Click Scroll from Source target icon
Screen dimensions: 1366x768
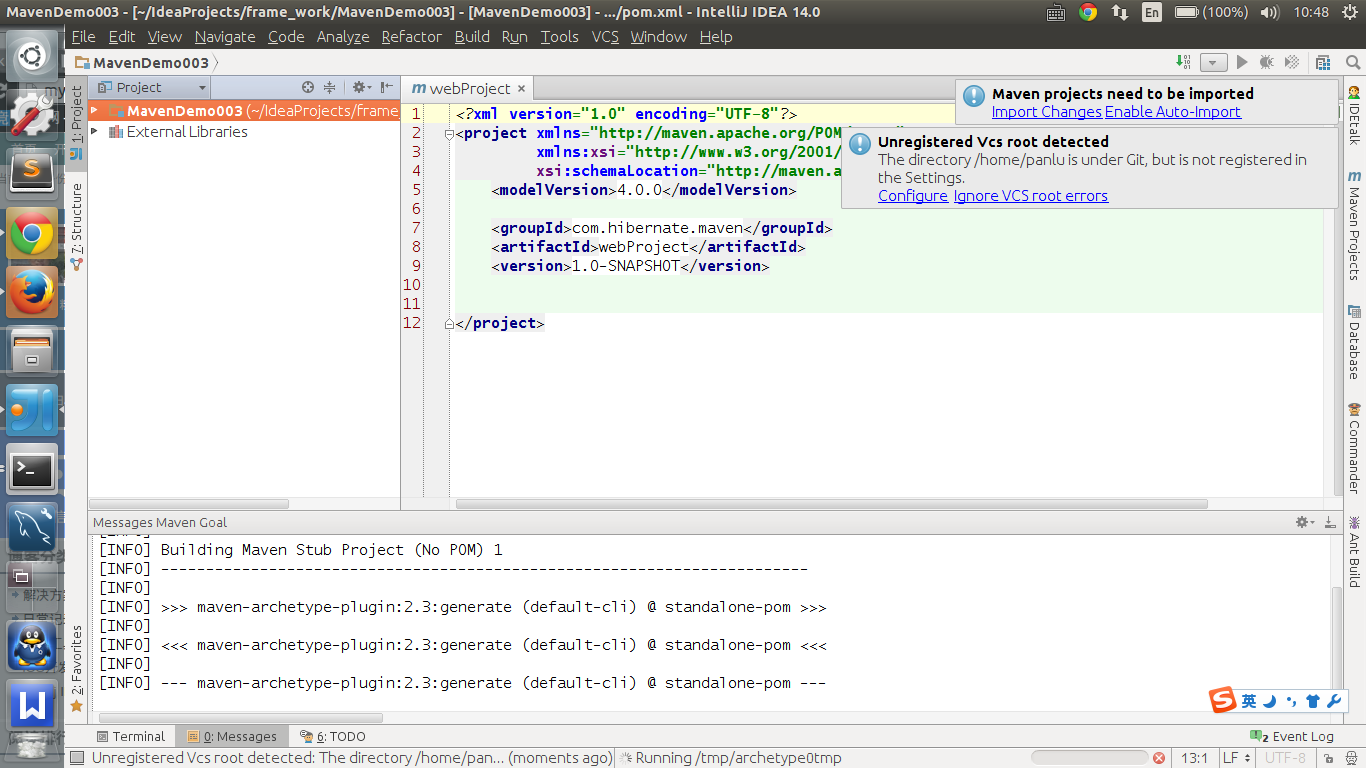[308, 88]
